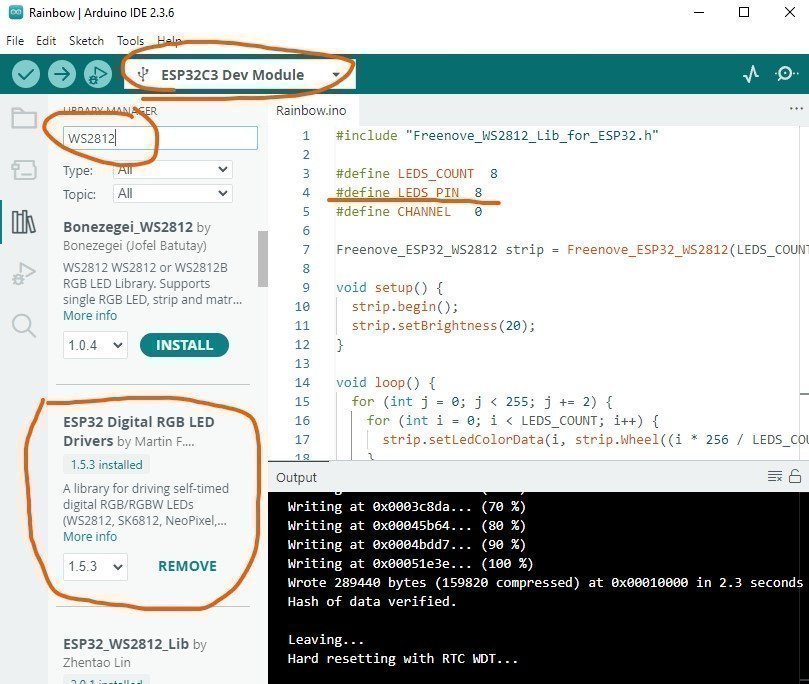Switch to the Rainbow.ino tab
Viewport: 809px width, 684px height.
310,110
